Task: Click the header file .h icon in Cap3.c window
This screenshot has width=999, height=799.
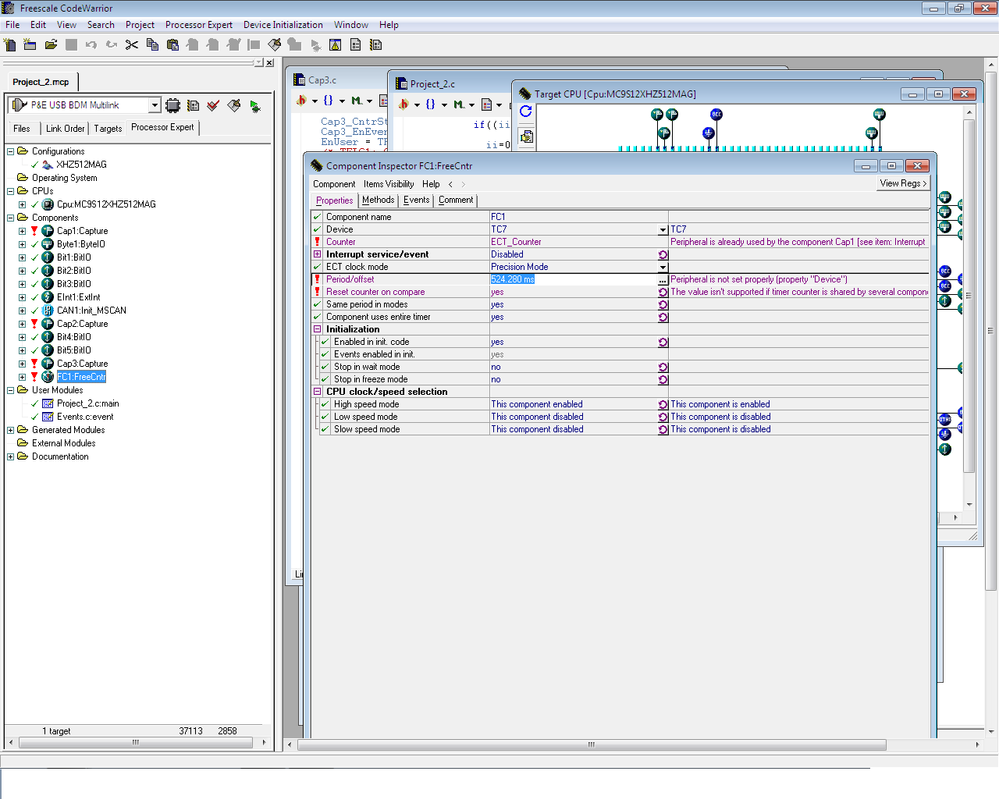Action: [x=301, y=101]
